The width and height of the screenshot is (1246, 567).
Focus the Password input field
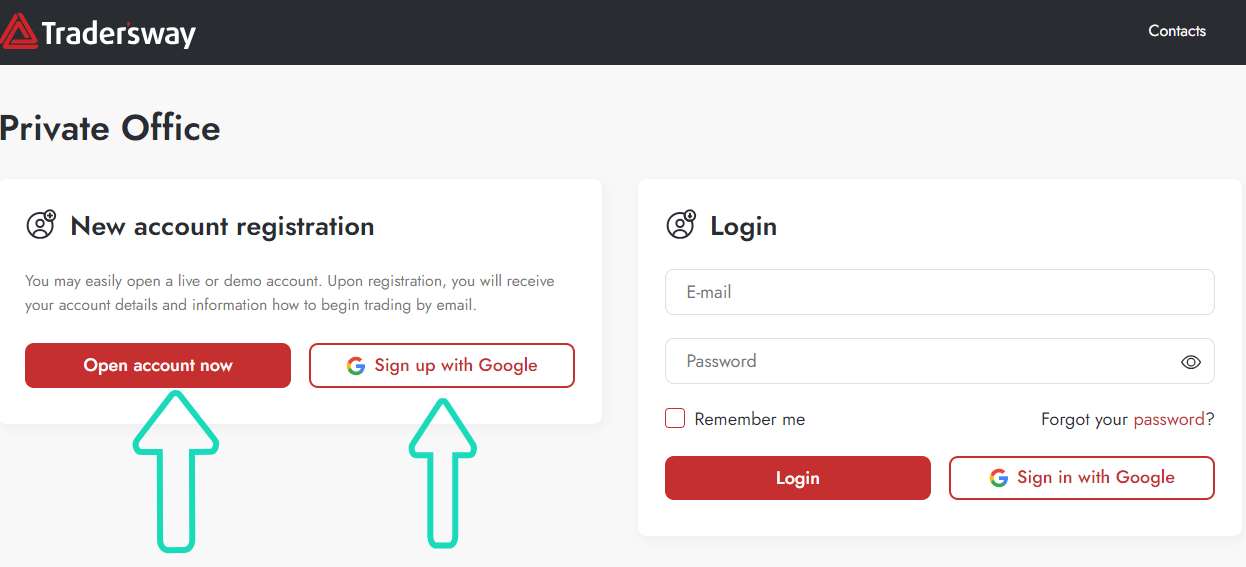tap(940, 361)
